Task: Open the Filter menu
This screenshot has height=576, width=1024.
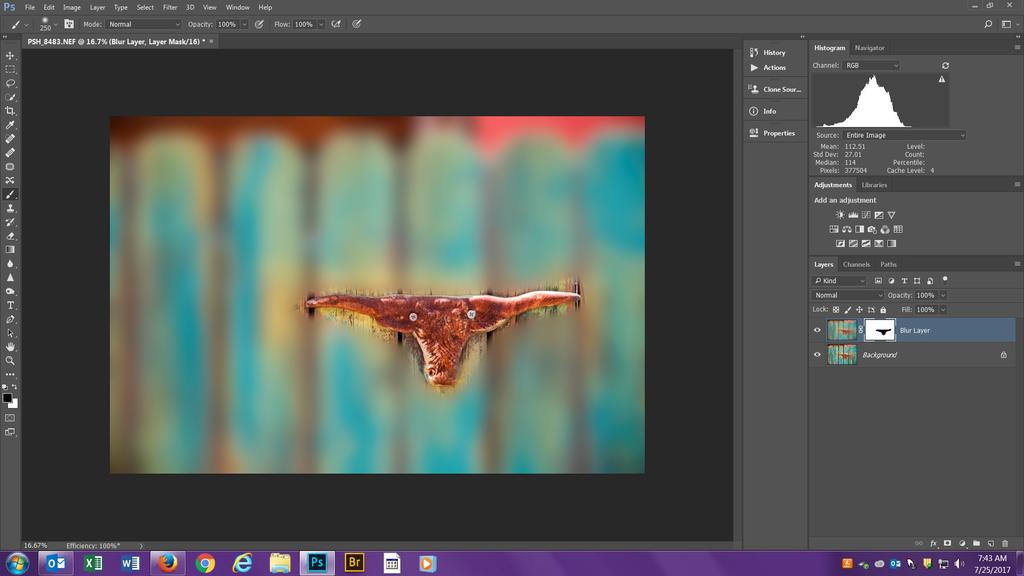Action: click(170, 7)
